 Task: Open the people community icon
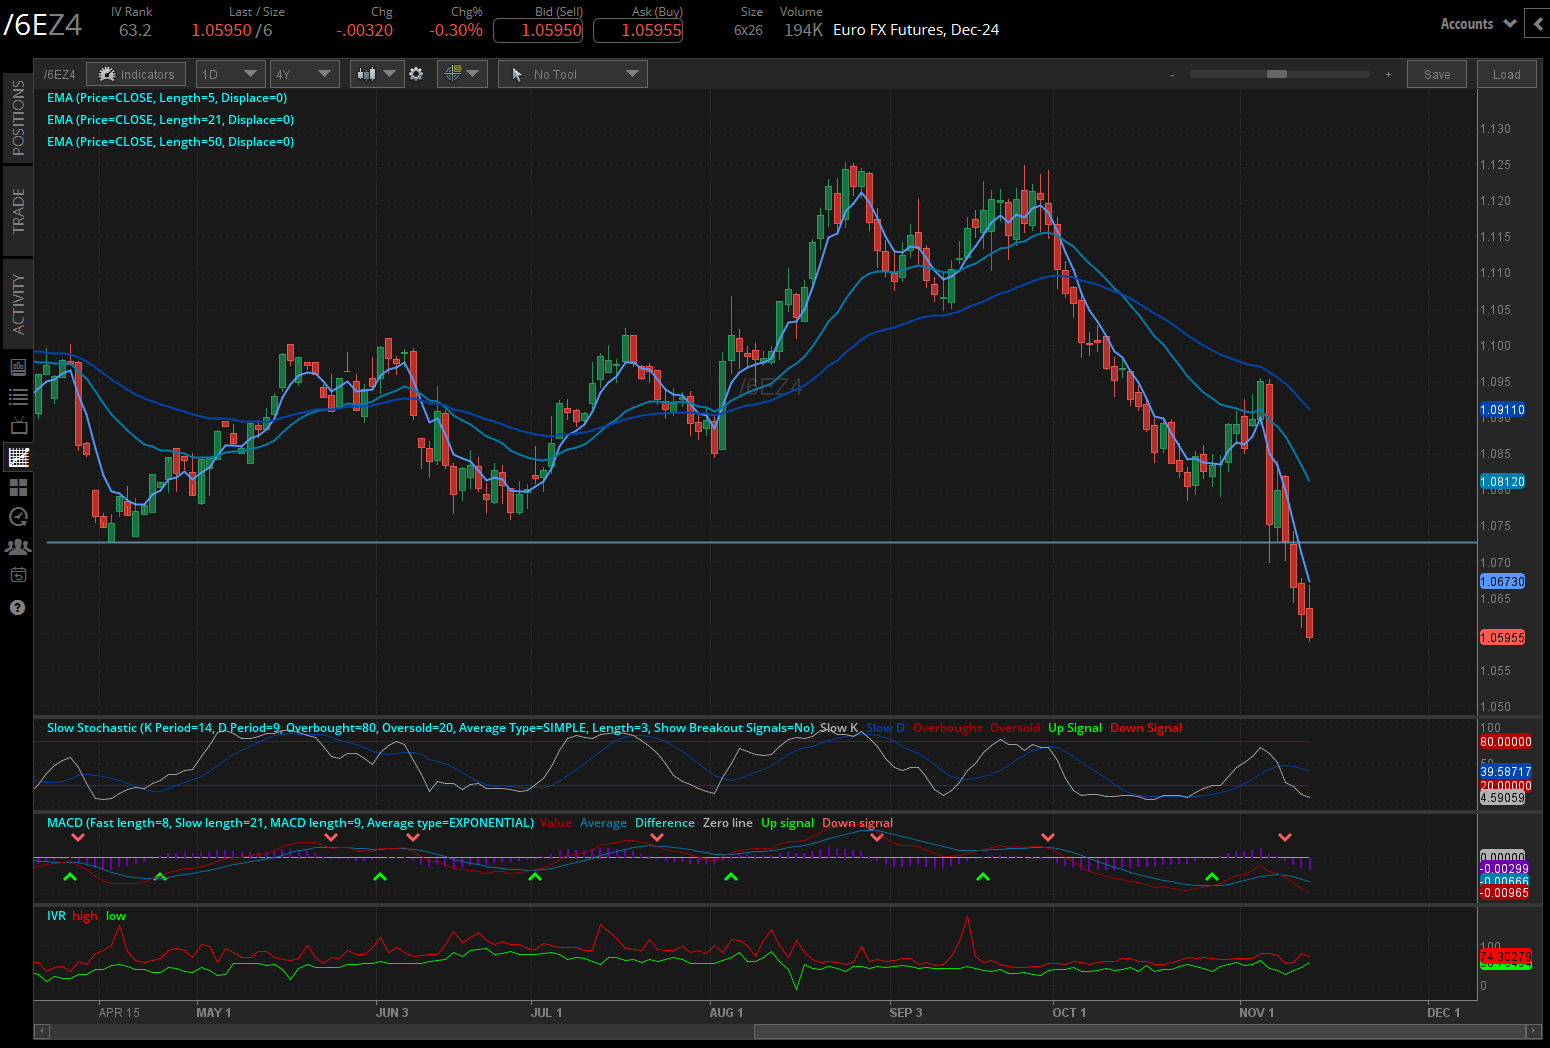tap(18, 547)
